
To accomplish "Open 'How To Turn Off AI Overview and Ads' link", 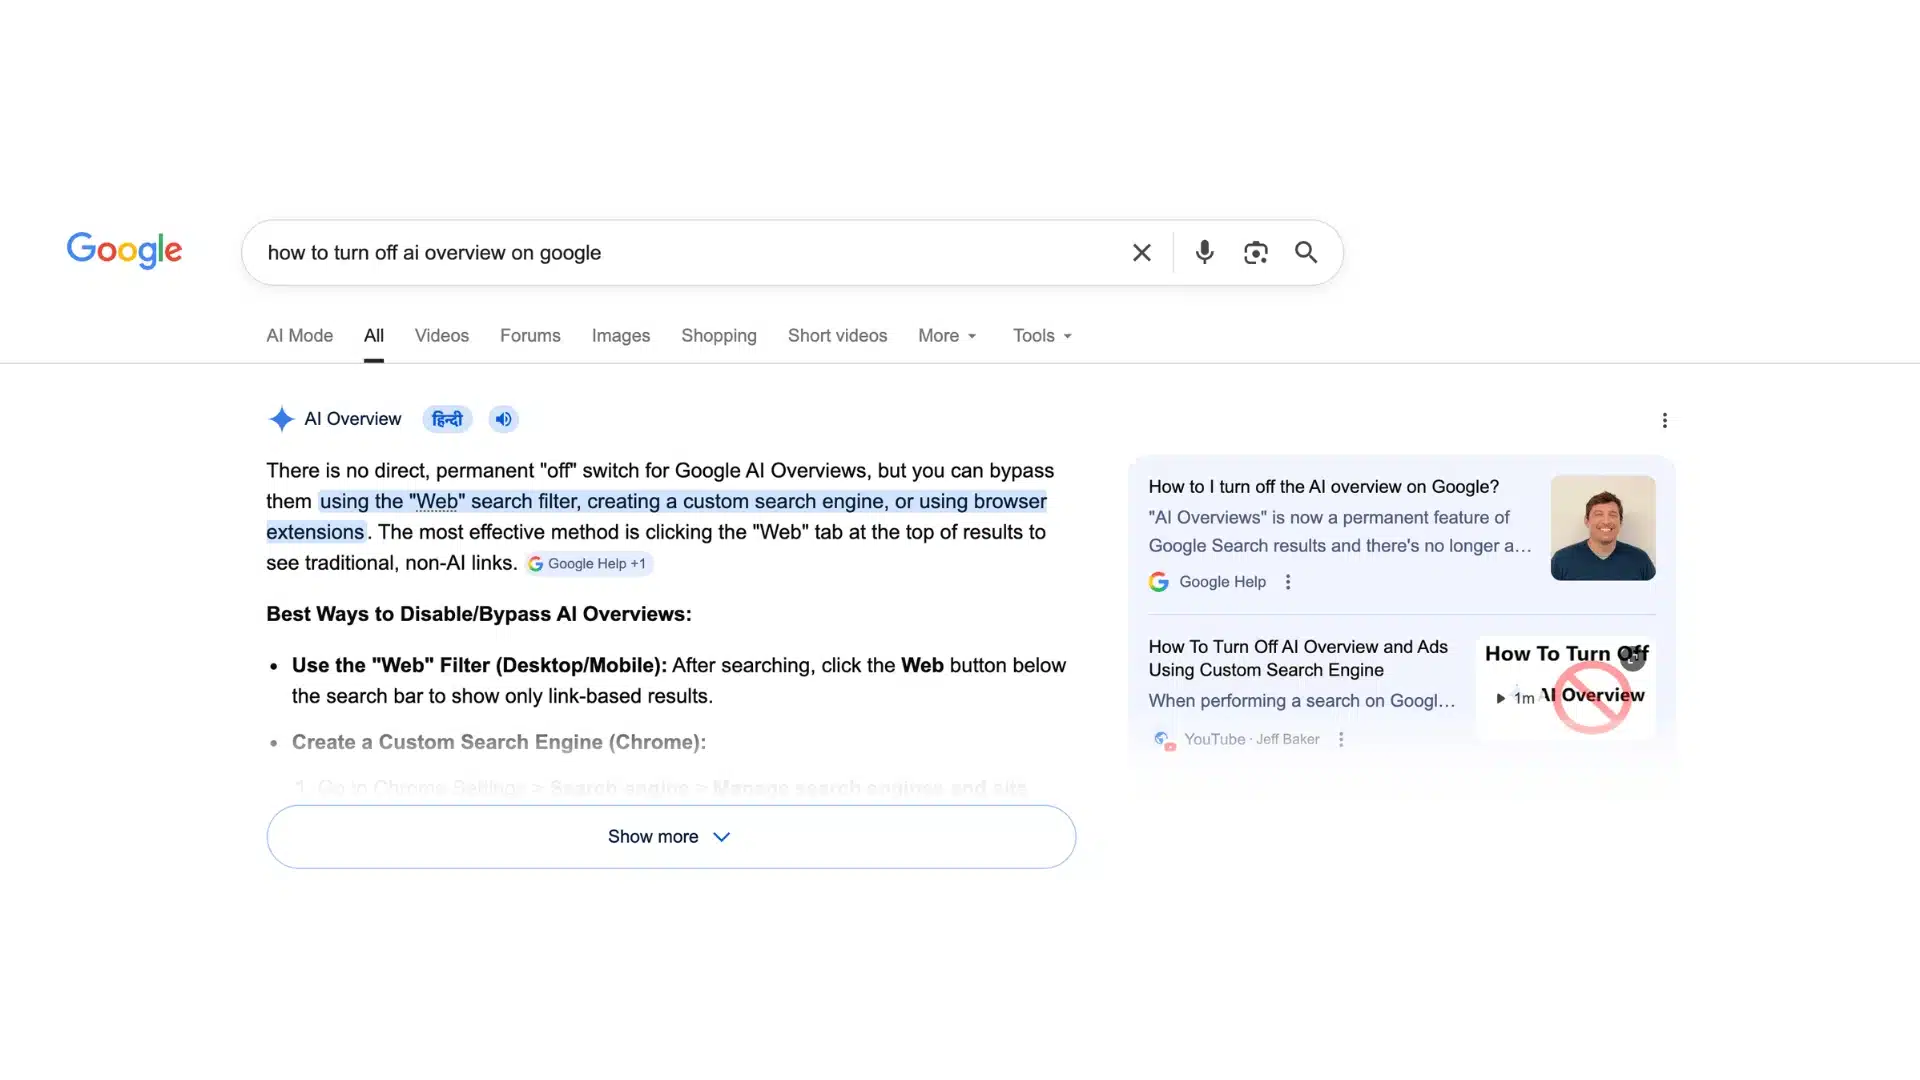I will [x=1298, y=658].
